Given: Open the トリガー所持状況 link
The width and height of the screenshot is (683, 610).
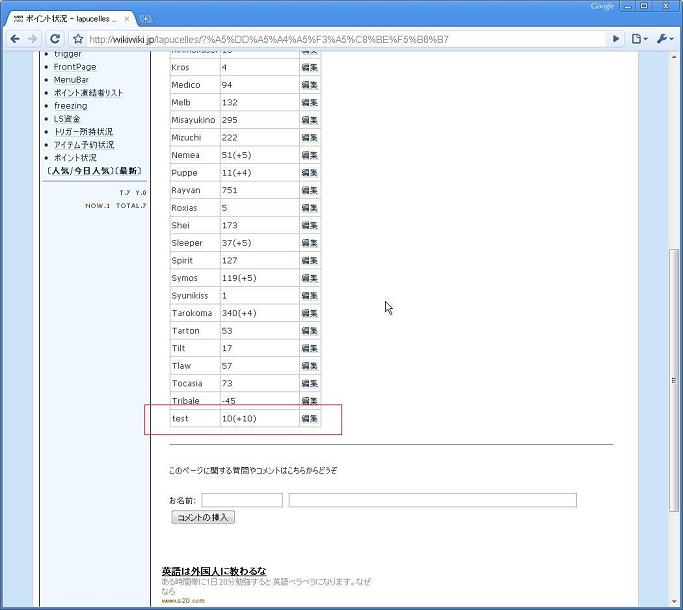Looking at the screenshot, I should (x=83, y=132).
